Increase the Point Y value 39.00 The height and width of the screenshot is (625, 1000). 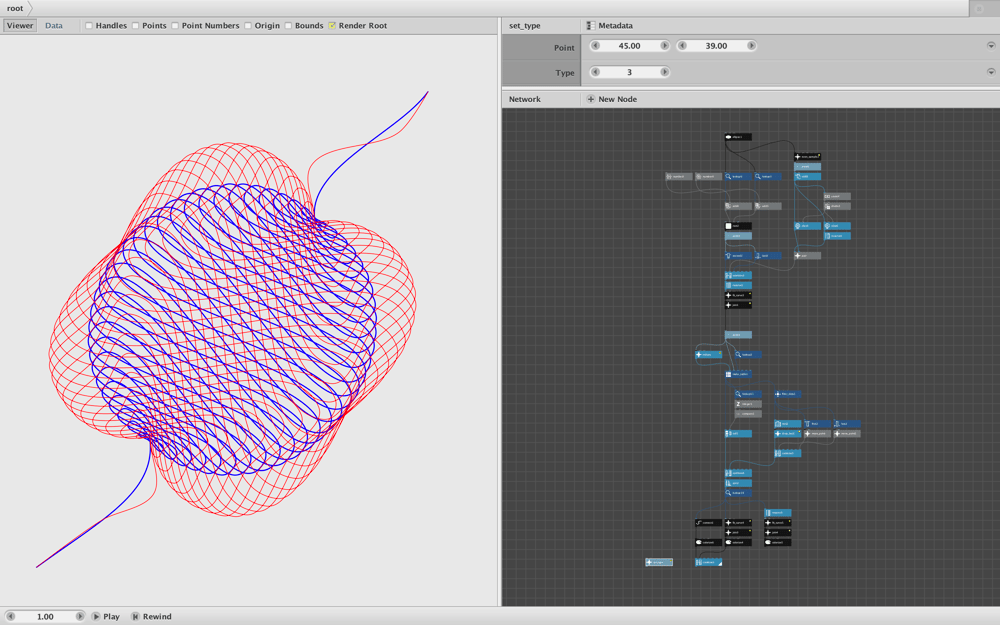[751, 46]
